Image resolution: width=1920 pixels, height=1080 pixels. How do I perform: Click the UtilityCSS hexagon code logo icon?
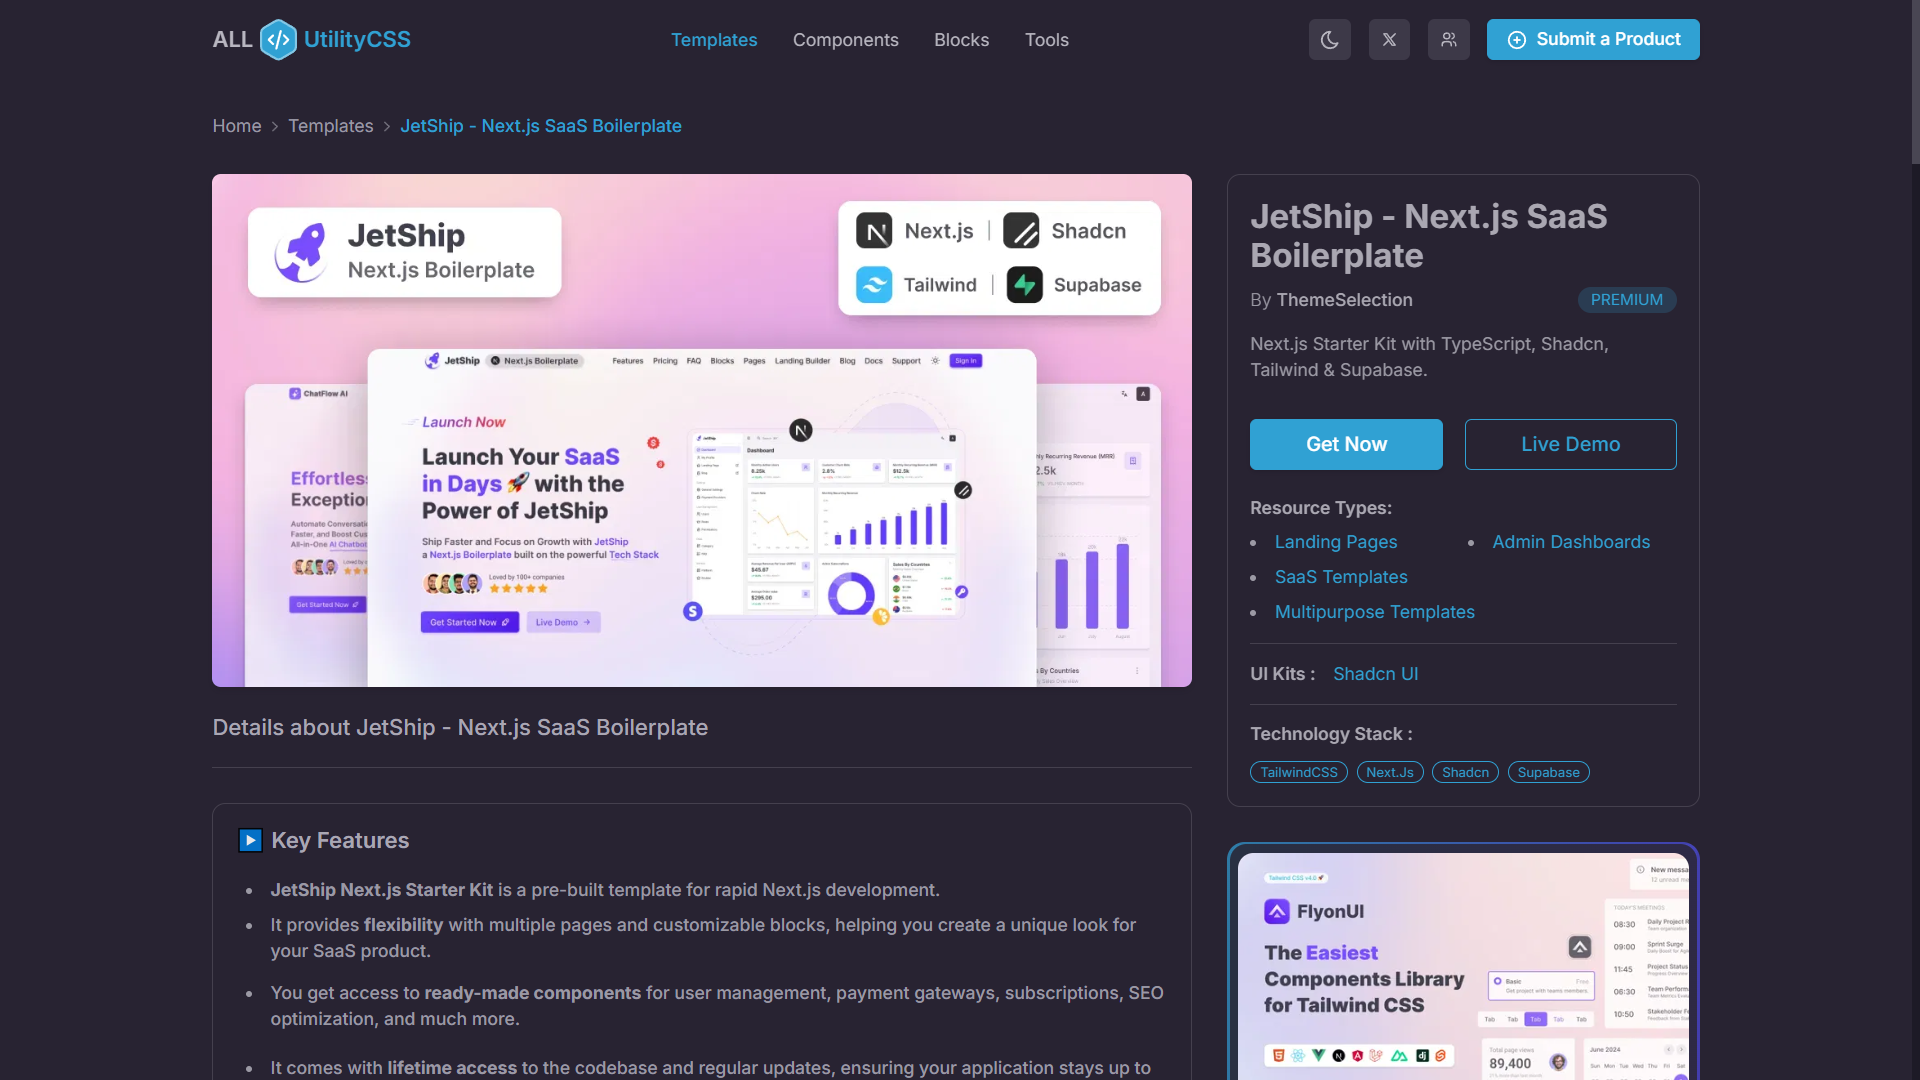278,40
